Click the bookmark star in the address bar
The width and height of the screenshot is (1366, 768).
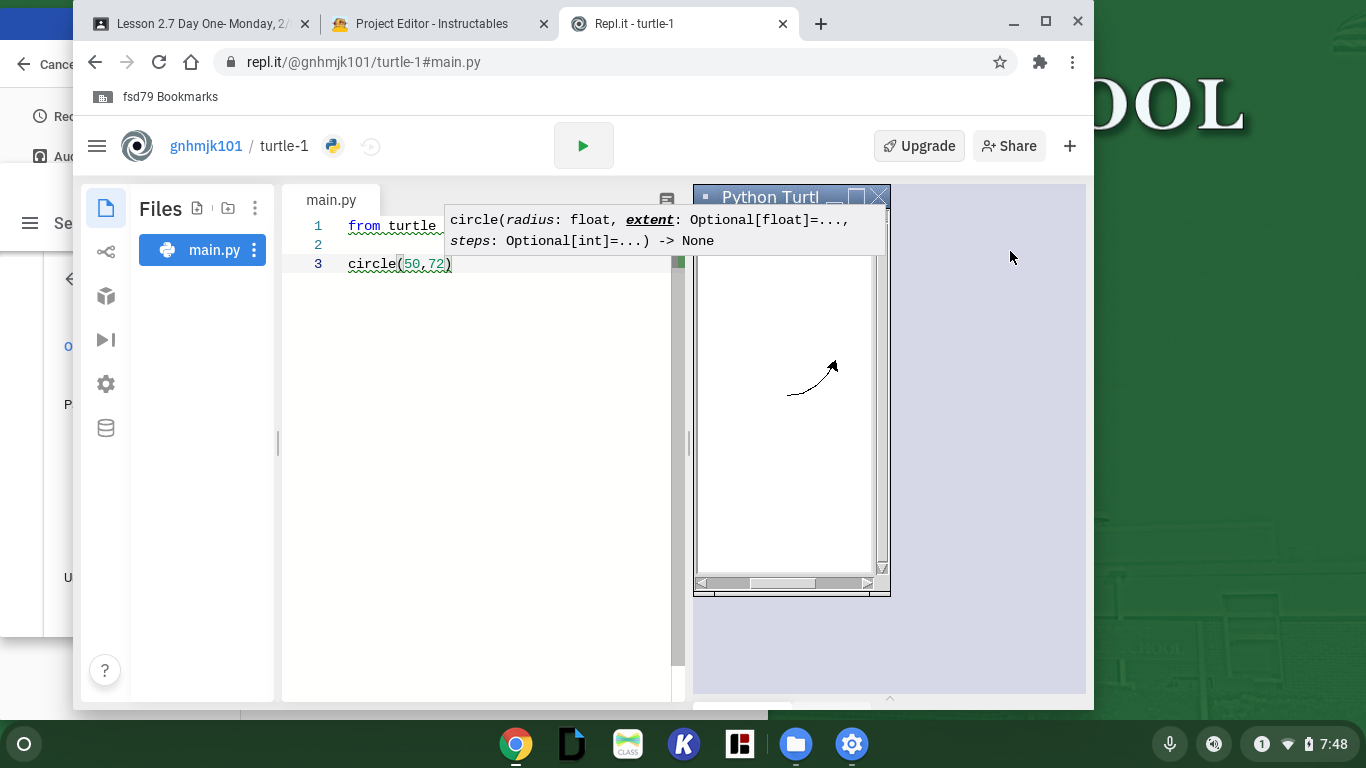(x=999, y=62)
